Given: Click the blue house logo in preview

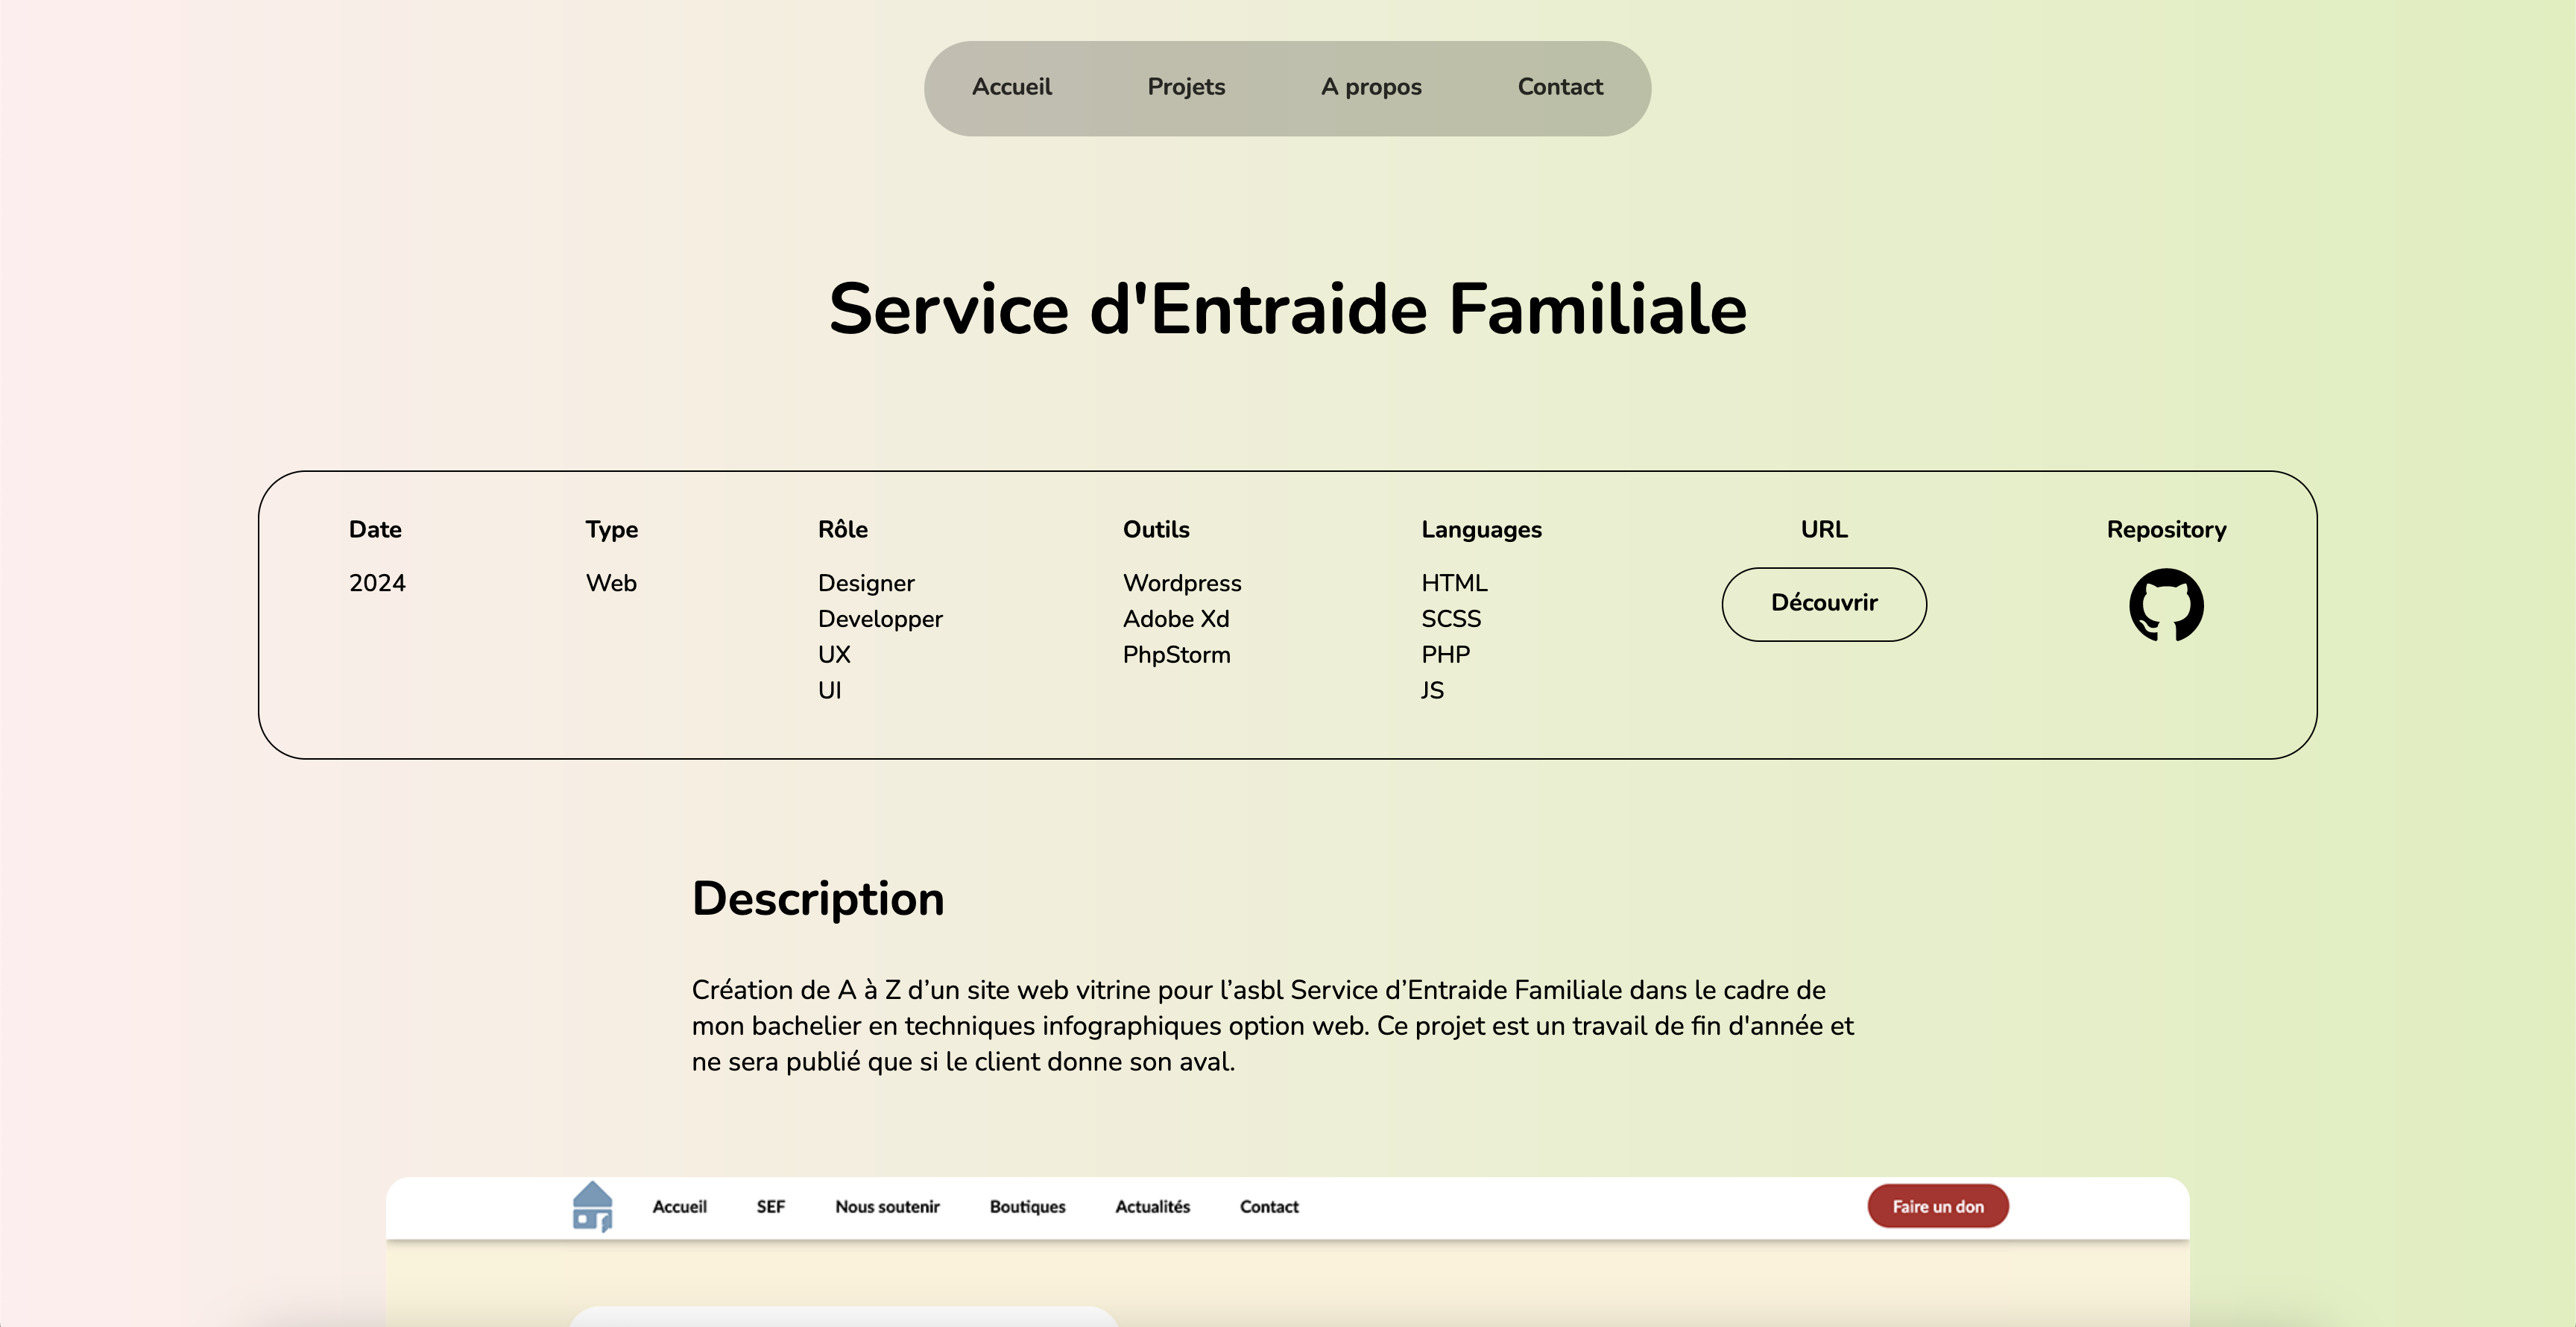Looking at the screenshot, I should click(x=592, y=1206).
